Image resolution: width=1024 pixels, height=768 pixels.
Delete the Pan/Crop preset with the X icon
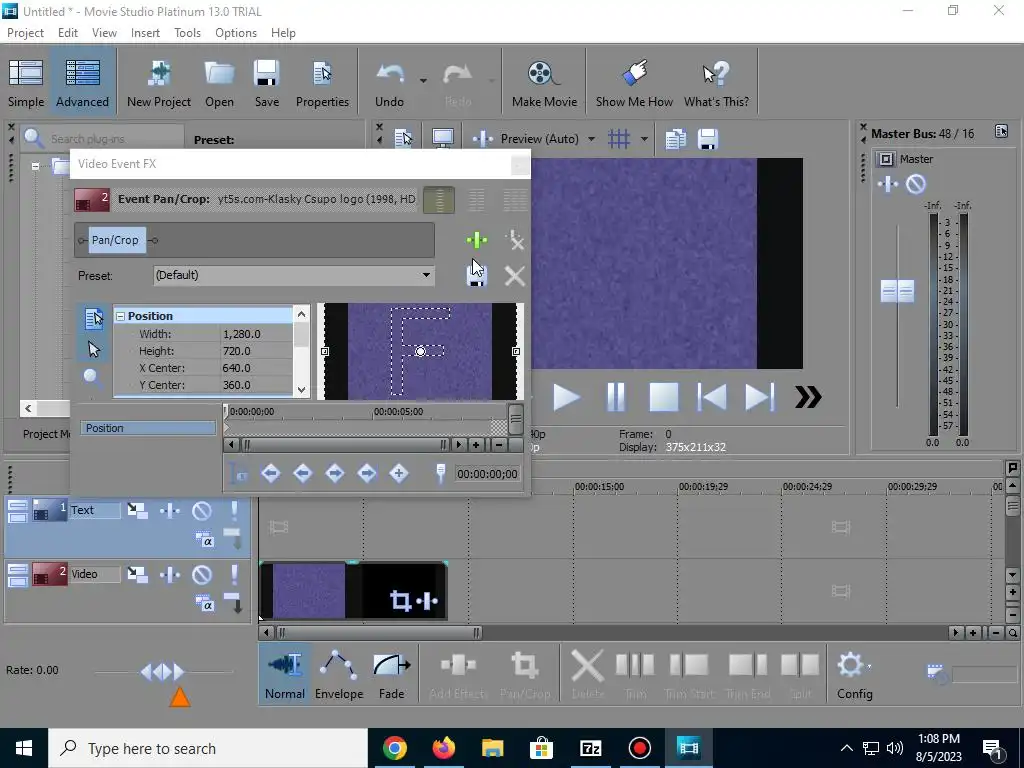pyautogui.click(x=515, y=276)
